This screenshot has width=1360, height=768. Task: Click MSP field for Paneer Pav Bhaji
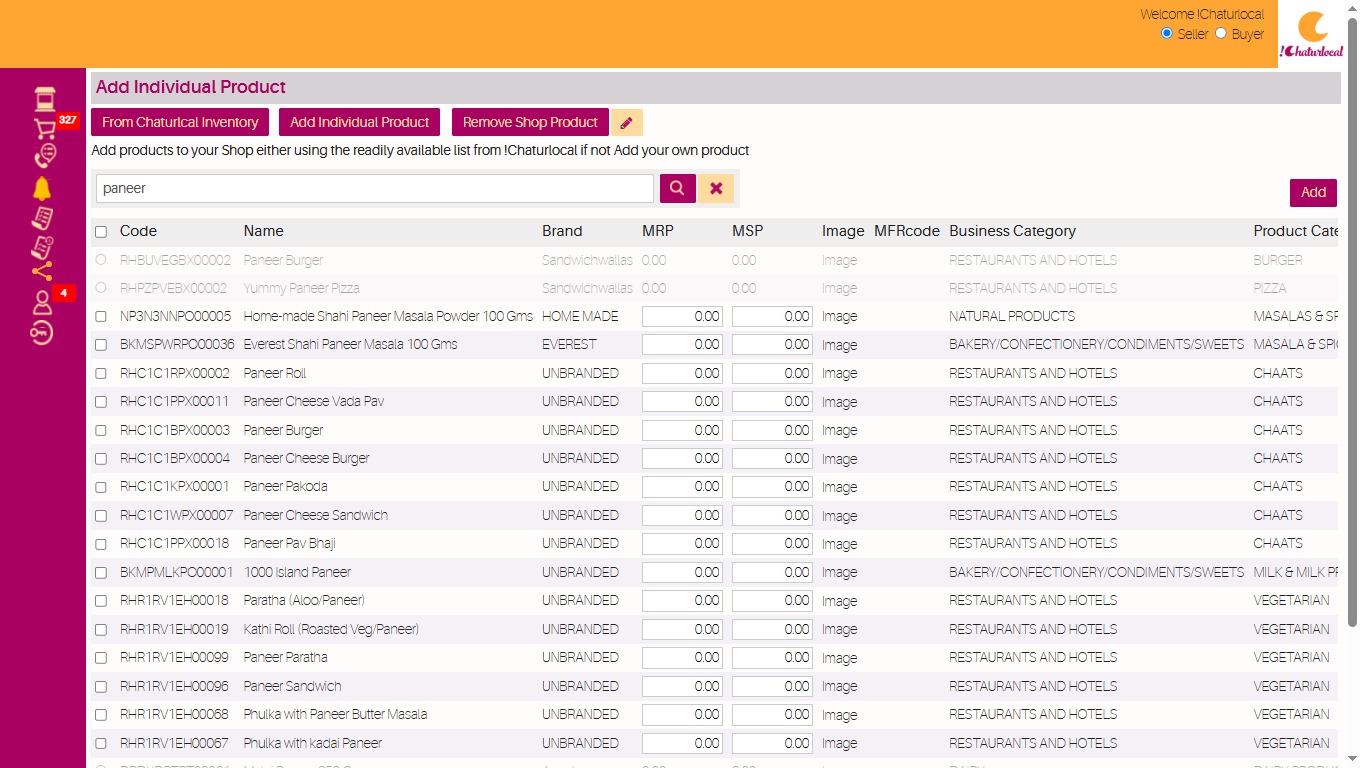point(772,544)
